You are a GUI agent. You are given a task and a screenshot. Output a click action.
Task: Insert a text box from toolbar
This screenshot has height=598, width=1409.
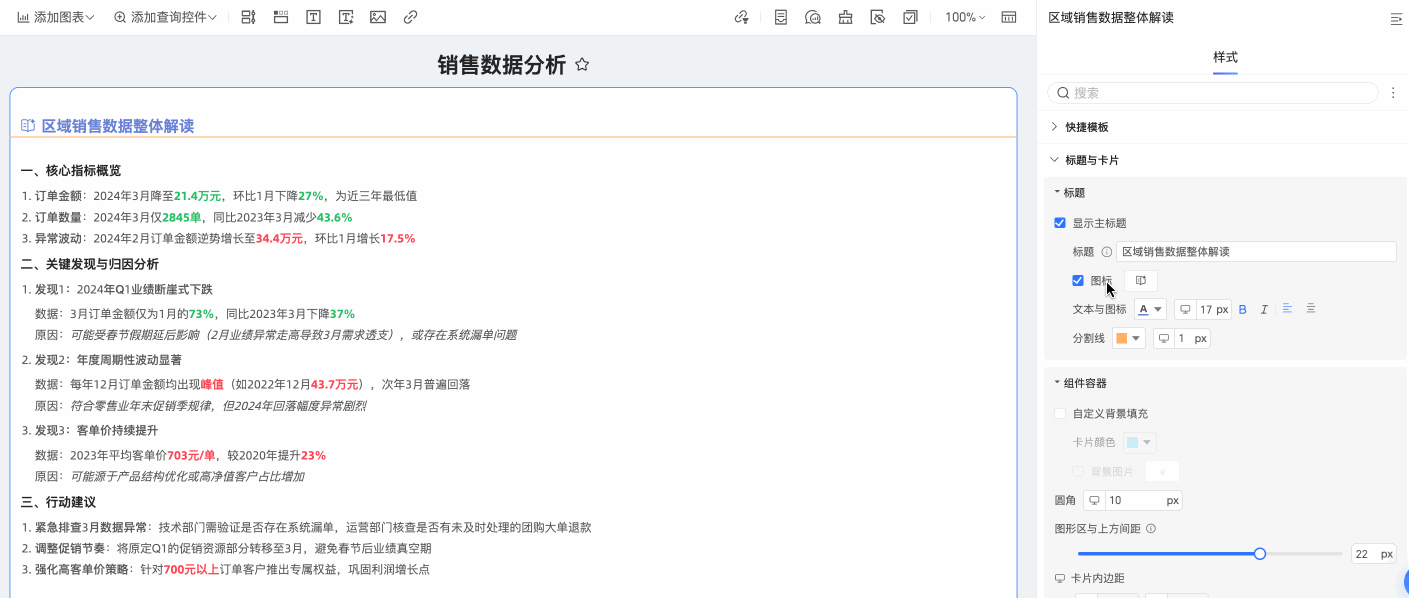pyautogui.click(x=314, y=17)
